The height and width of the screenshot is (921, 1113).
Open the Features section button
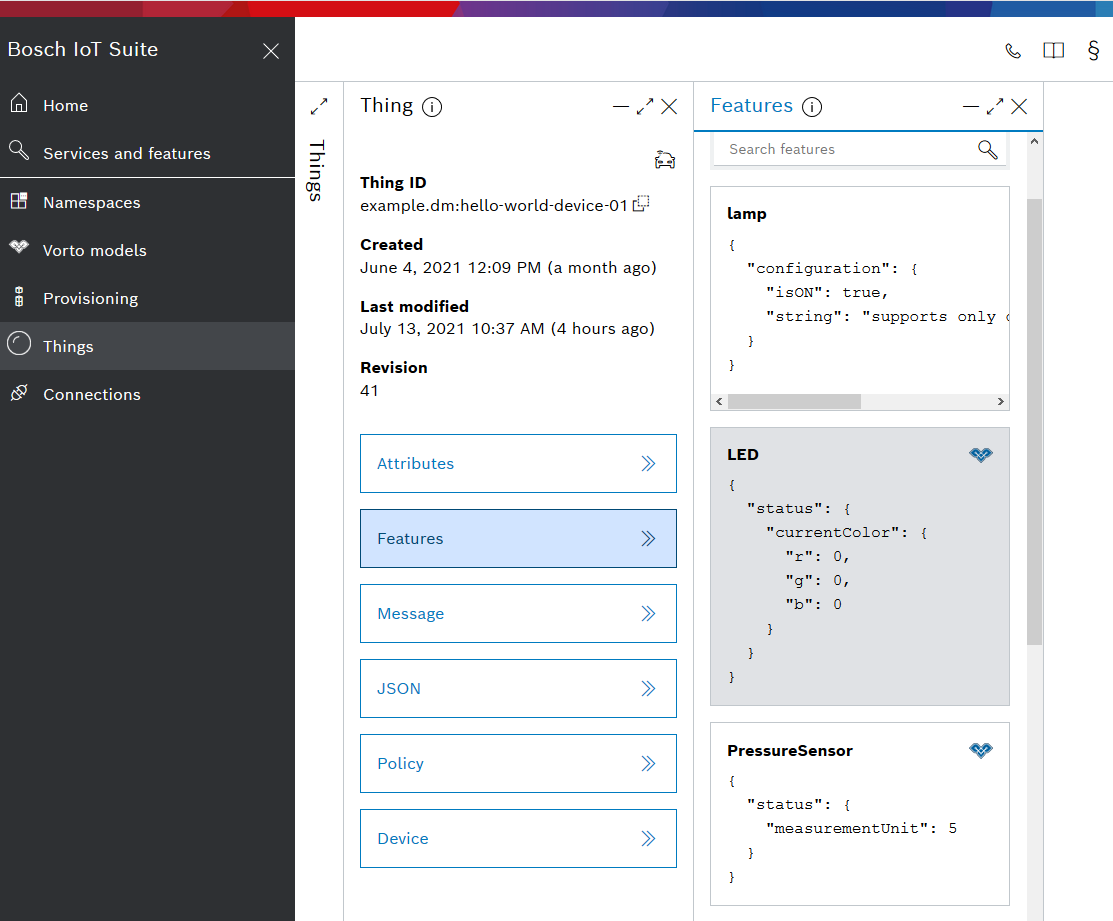click(518, 539)
